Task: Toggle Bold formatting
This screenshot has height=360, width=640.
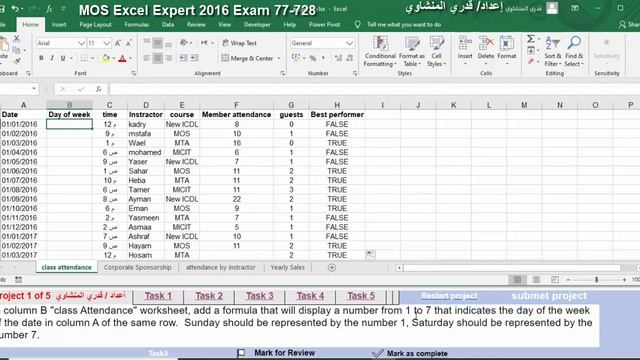Action: (x=41, y=58)
